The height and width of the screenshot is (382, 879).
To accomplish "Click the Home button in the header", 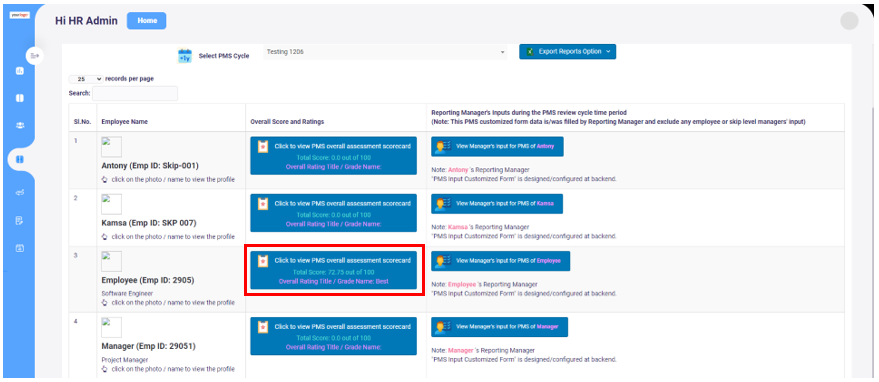I will [x=146, y=21].
